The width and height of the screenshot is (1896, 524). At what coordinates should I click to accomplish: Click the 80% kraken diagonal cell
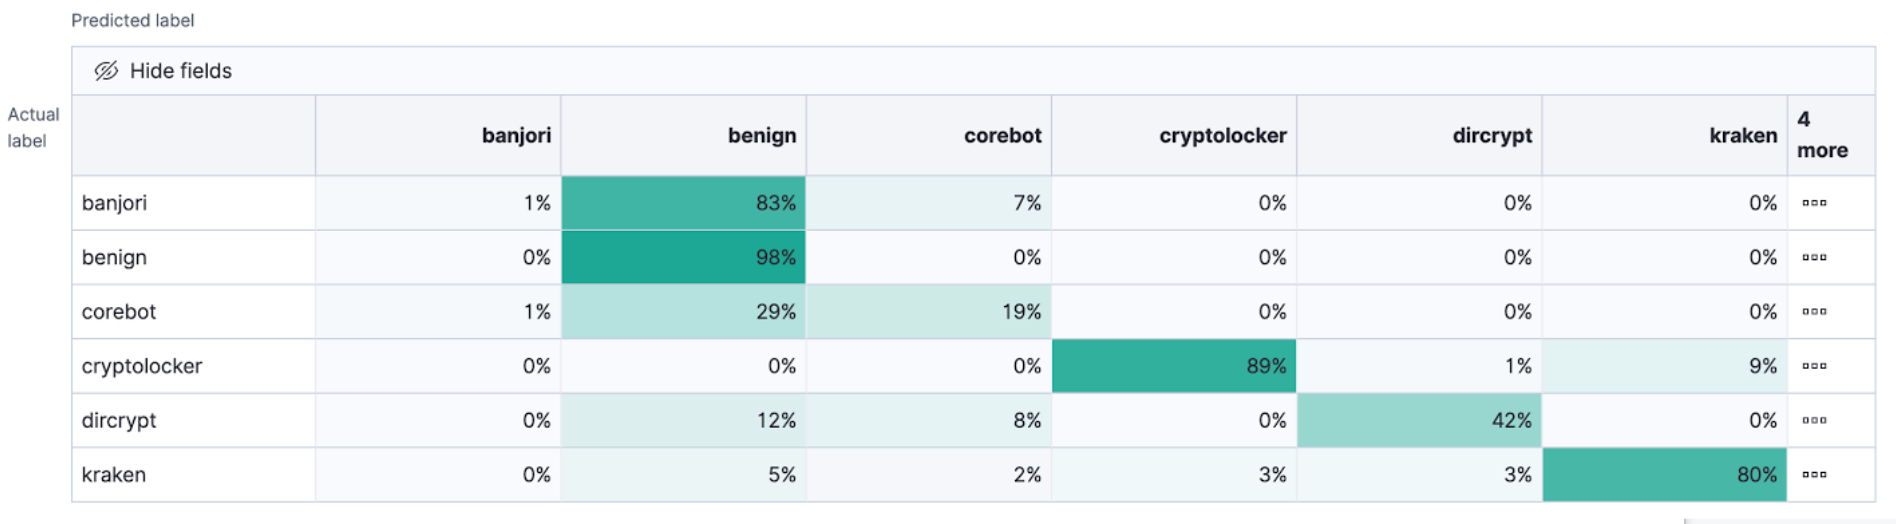[1664, 475]
